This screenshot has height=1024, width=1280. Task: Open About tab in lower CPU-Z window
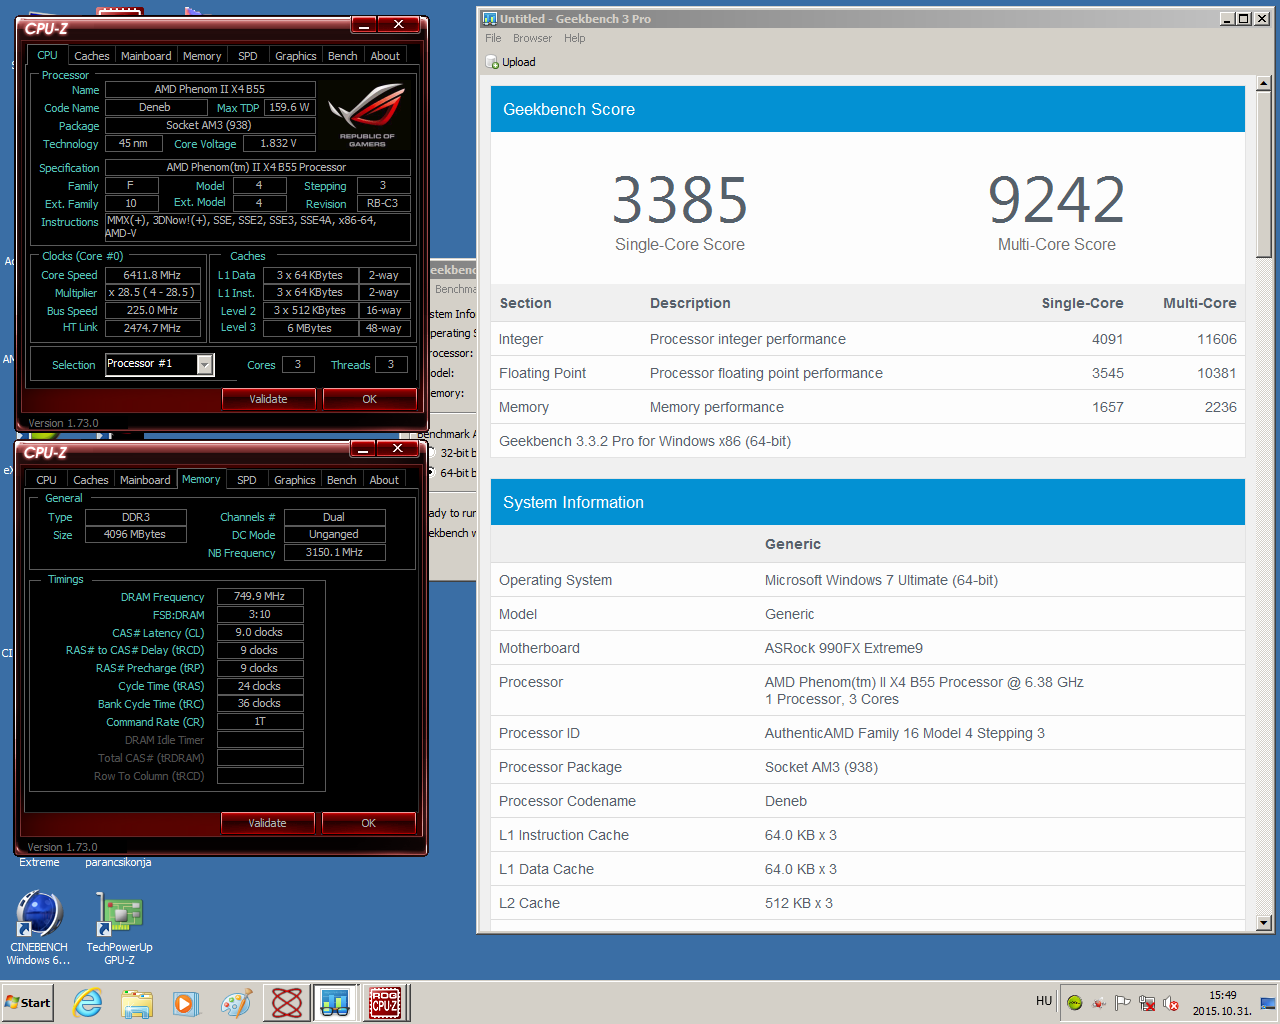(x=384, y=480)
